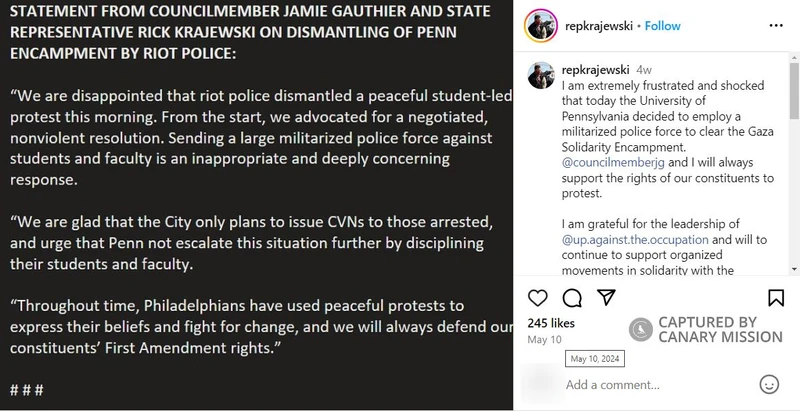Screen dimensions: 800x411
Task: Click the May 10 post date
Action: (544, 340)
